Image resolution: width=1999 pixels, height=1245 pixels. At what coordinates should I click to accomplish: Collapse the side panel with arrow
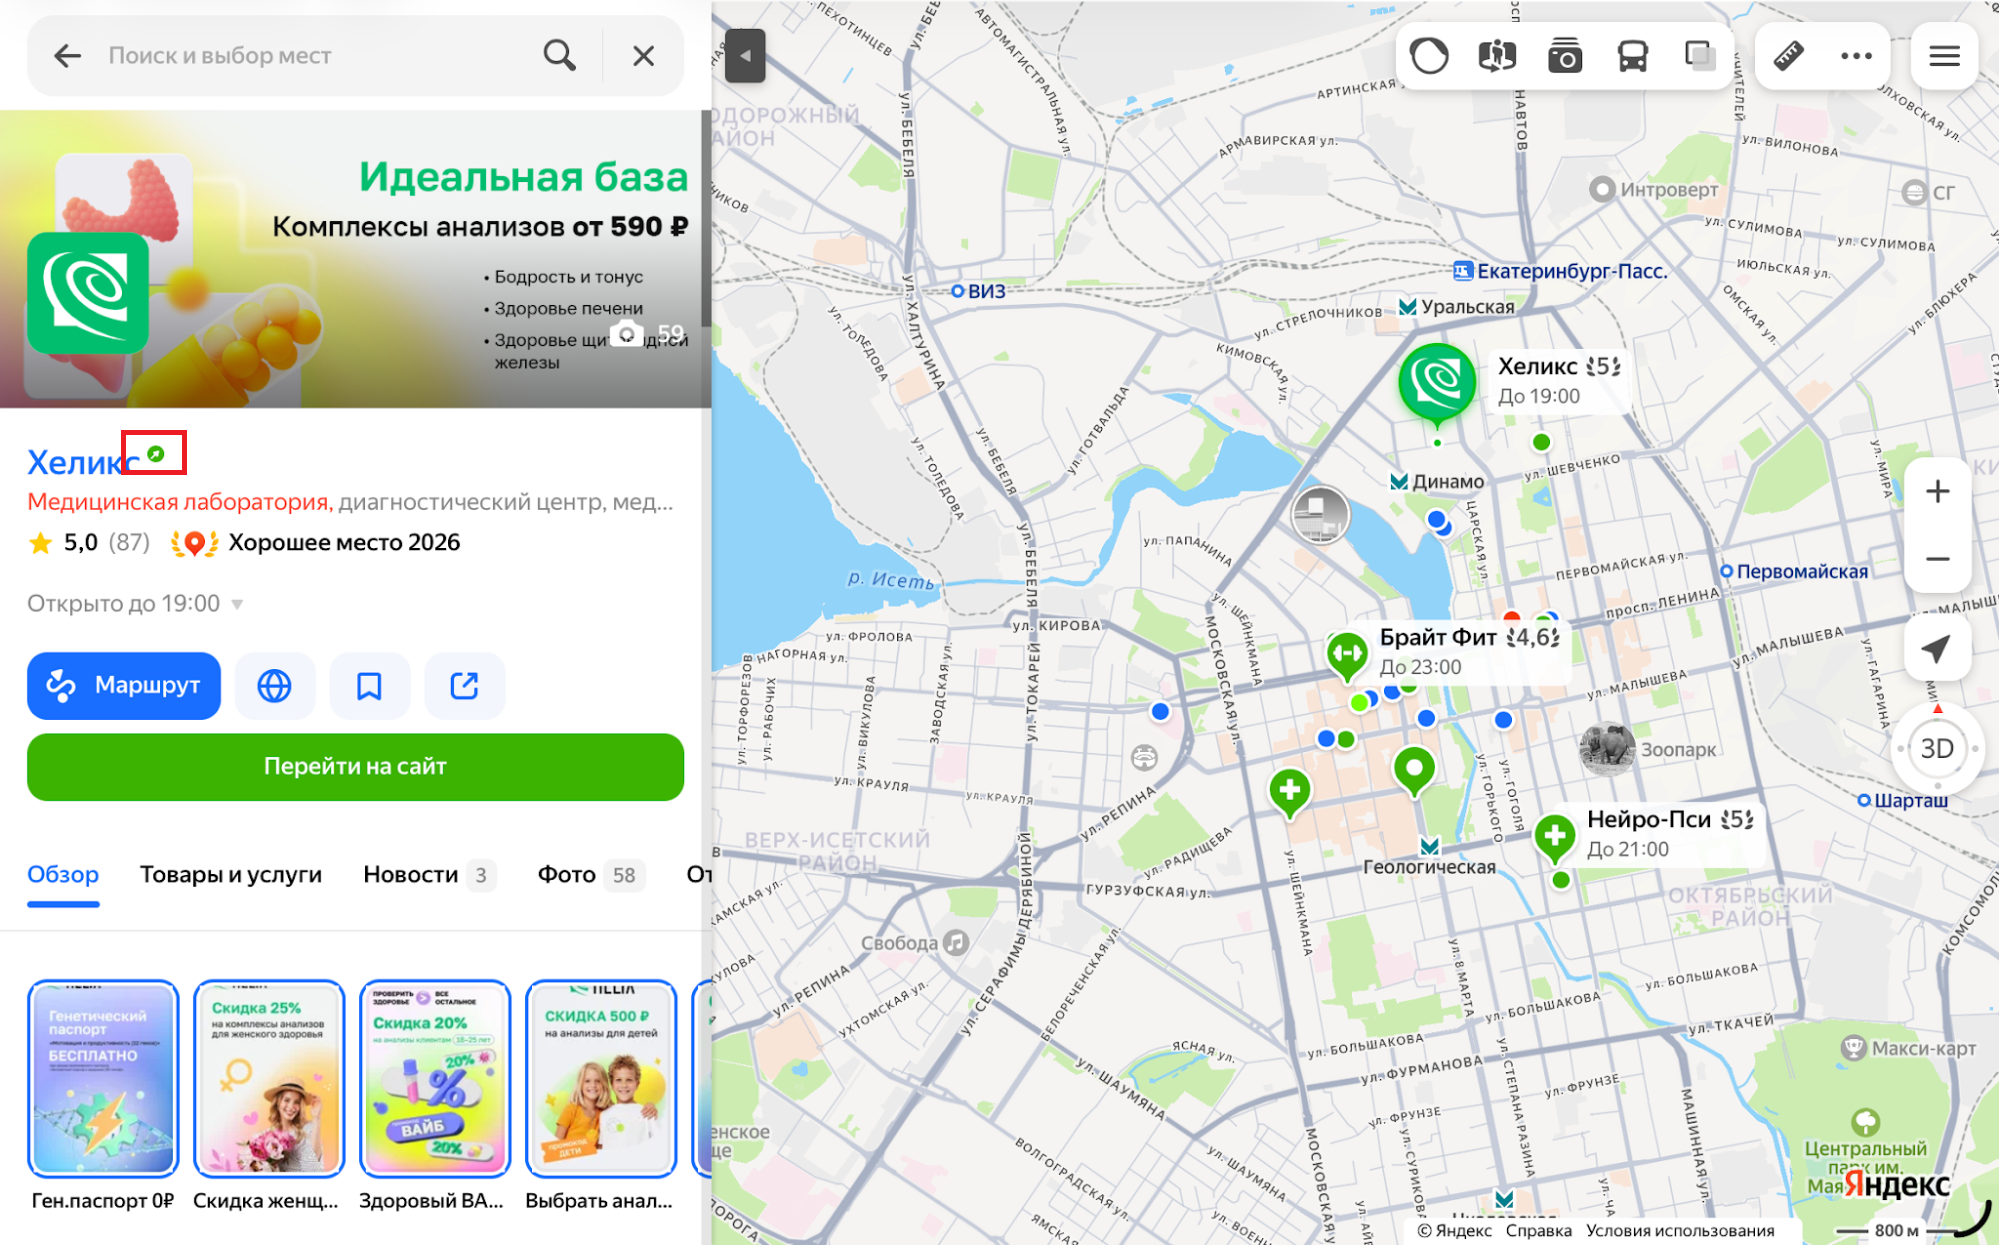click(x=745, y=56)
